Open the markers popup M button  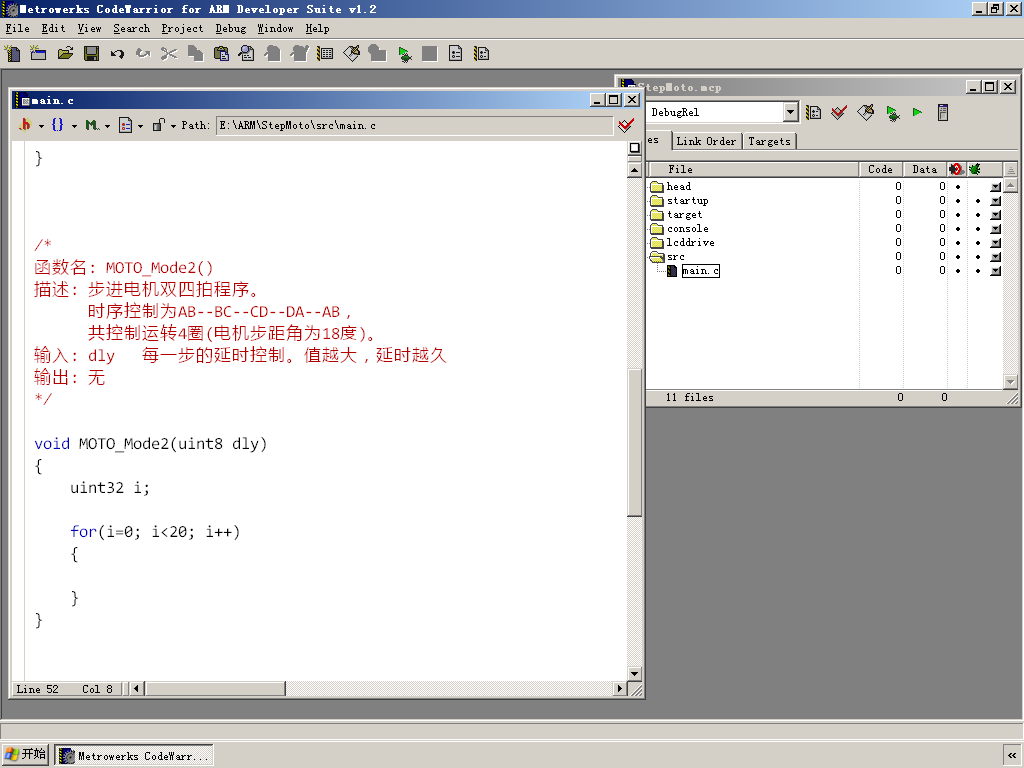click(x=97, y=125)
